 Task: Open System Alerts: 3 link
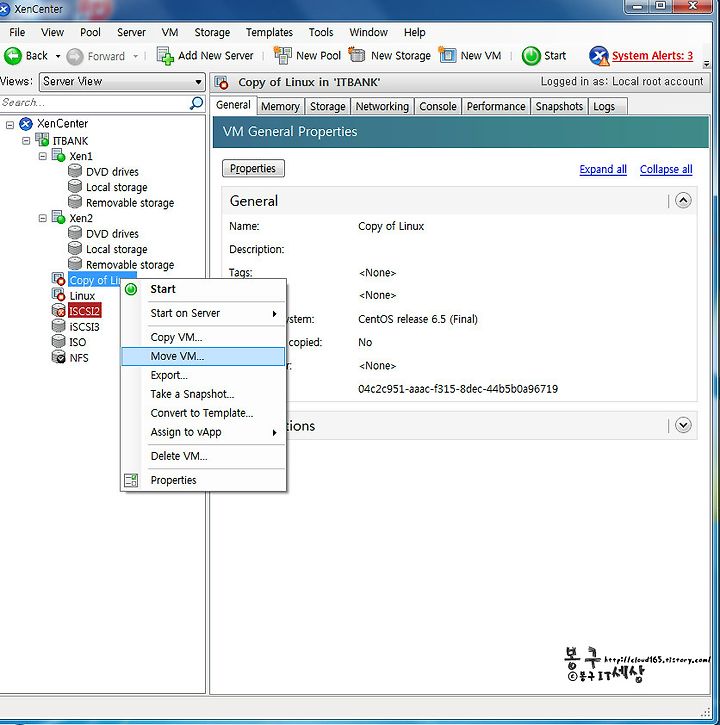pos(652,56)
